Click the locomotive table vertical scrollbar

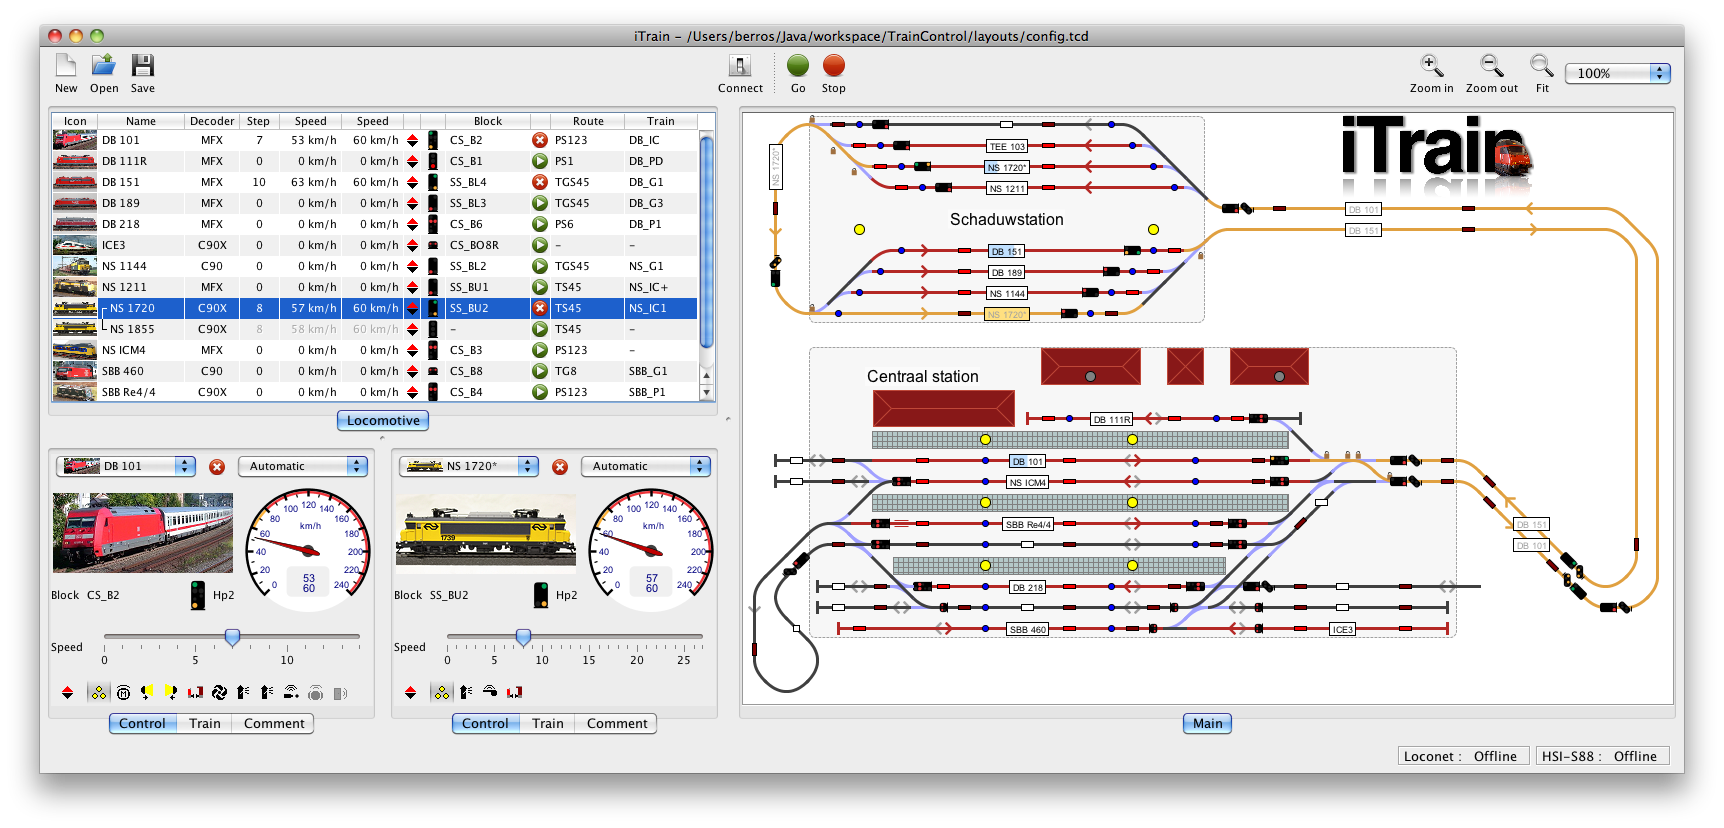pyautogui.click(x=707, y=242)
